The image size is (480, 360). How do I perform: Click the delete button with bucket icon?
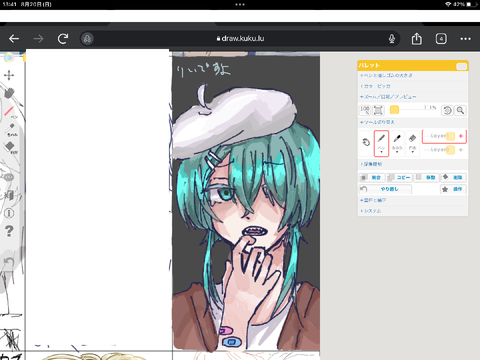453,178
